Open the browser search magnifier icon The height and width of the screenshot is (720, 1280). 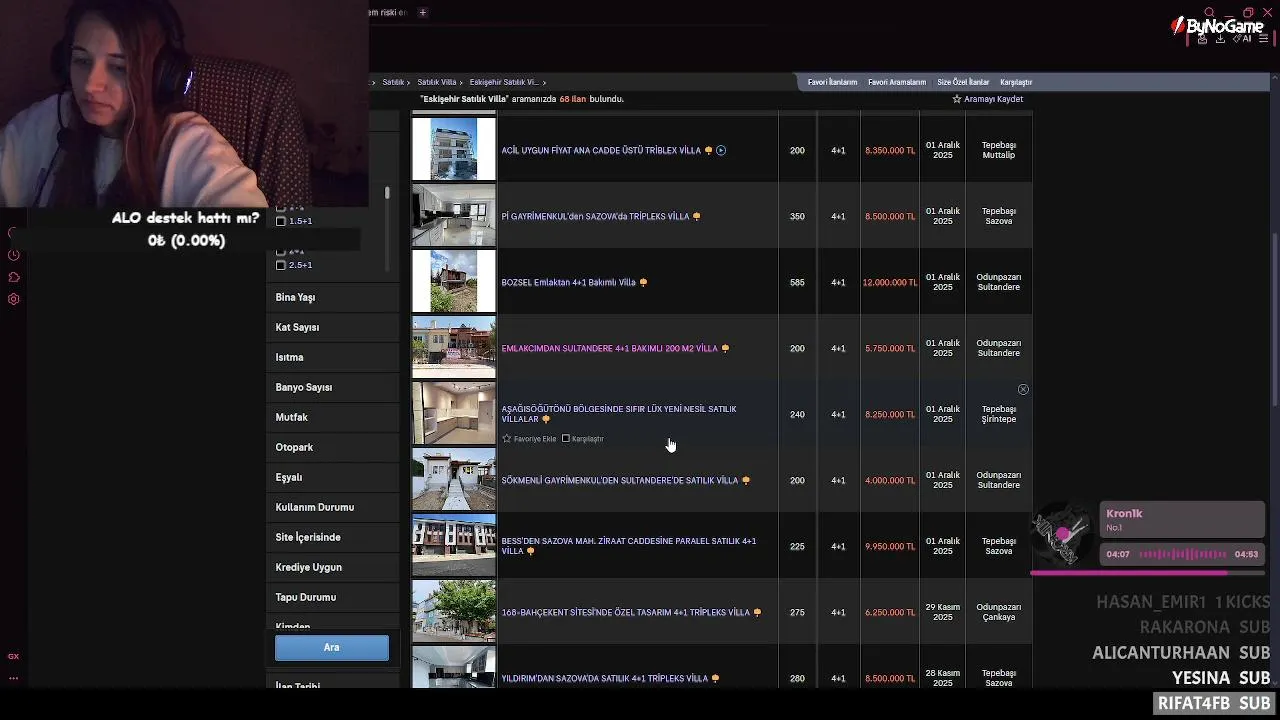(x=1209, y=12)
